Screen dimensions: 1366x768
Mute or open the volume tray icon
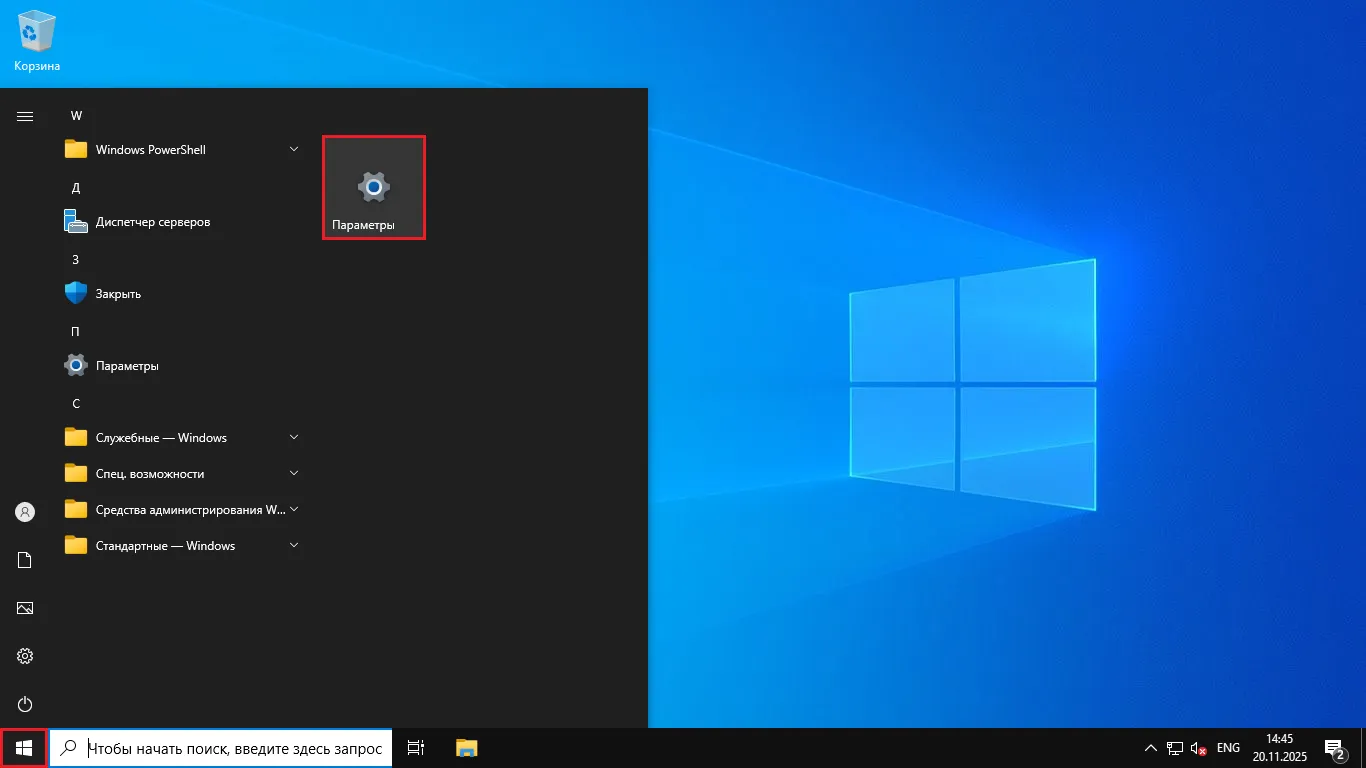tap(1198, 748)
